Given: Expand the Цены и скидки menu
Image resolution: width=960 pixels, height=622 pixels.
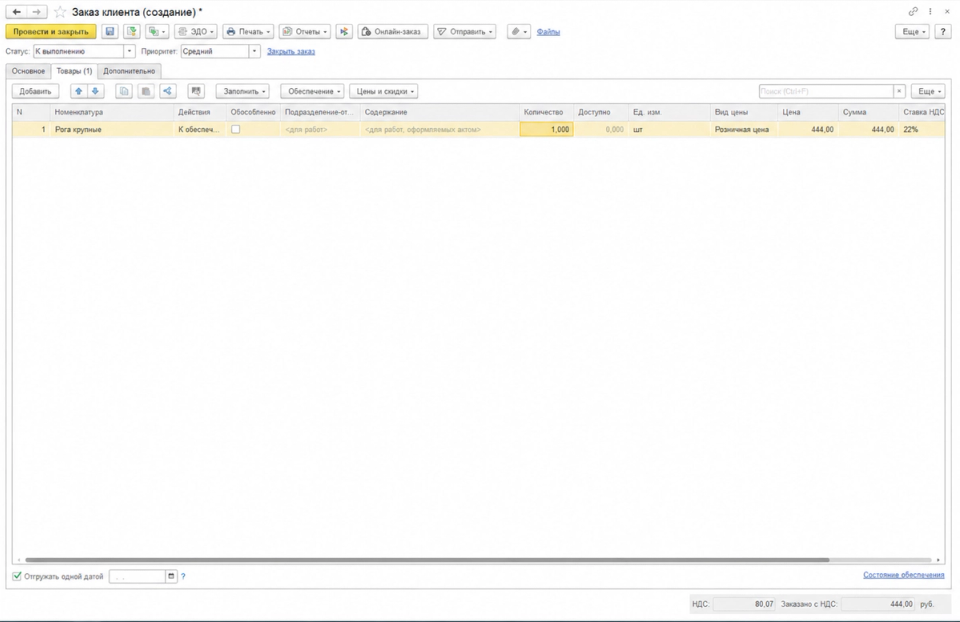Looking at the screenshot, I should click(x=383, y=91).
